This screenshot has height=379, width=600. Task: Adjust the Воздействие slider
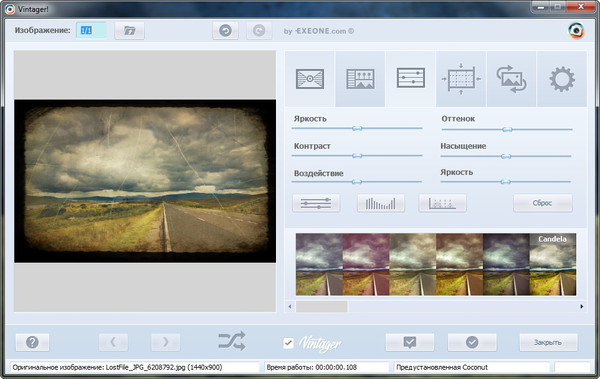357,181
